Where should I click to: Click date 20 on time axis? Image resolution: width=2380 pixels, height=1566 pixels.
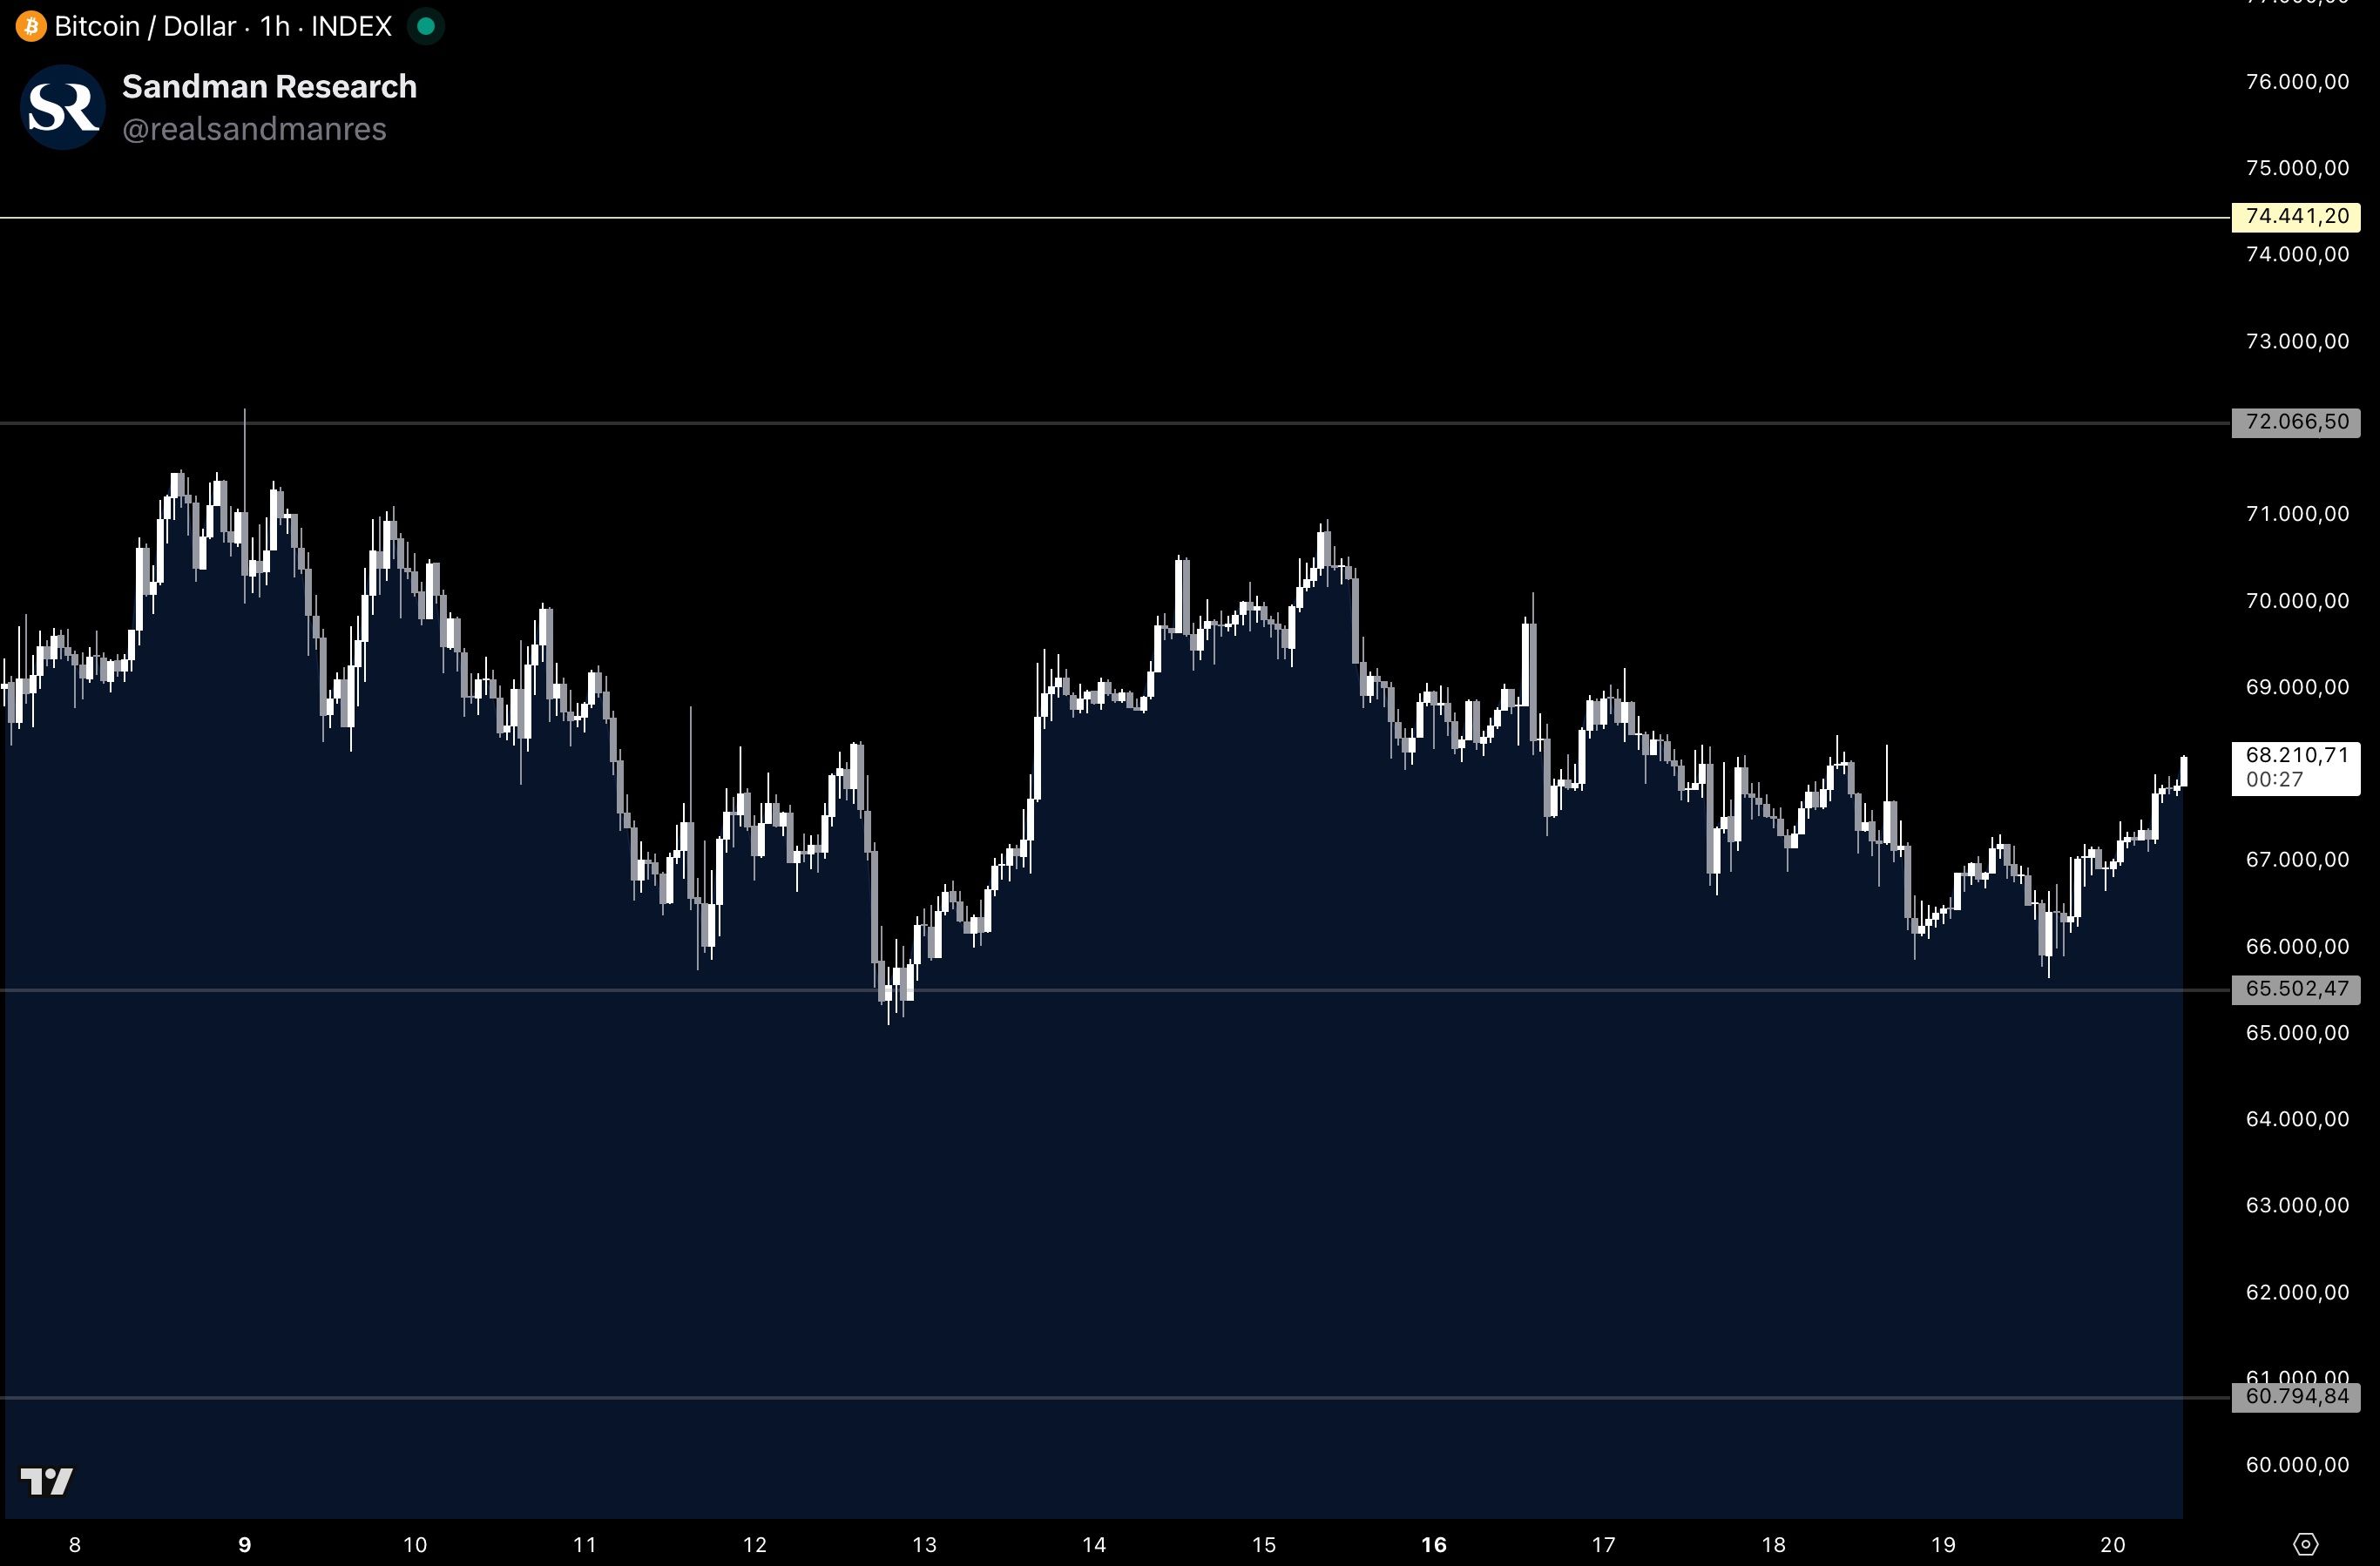[x=2112, y=1544]
